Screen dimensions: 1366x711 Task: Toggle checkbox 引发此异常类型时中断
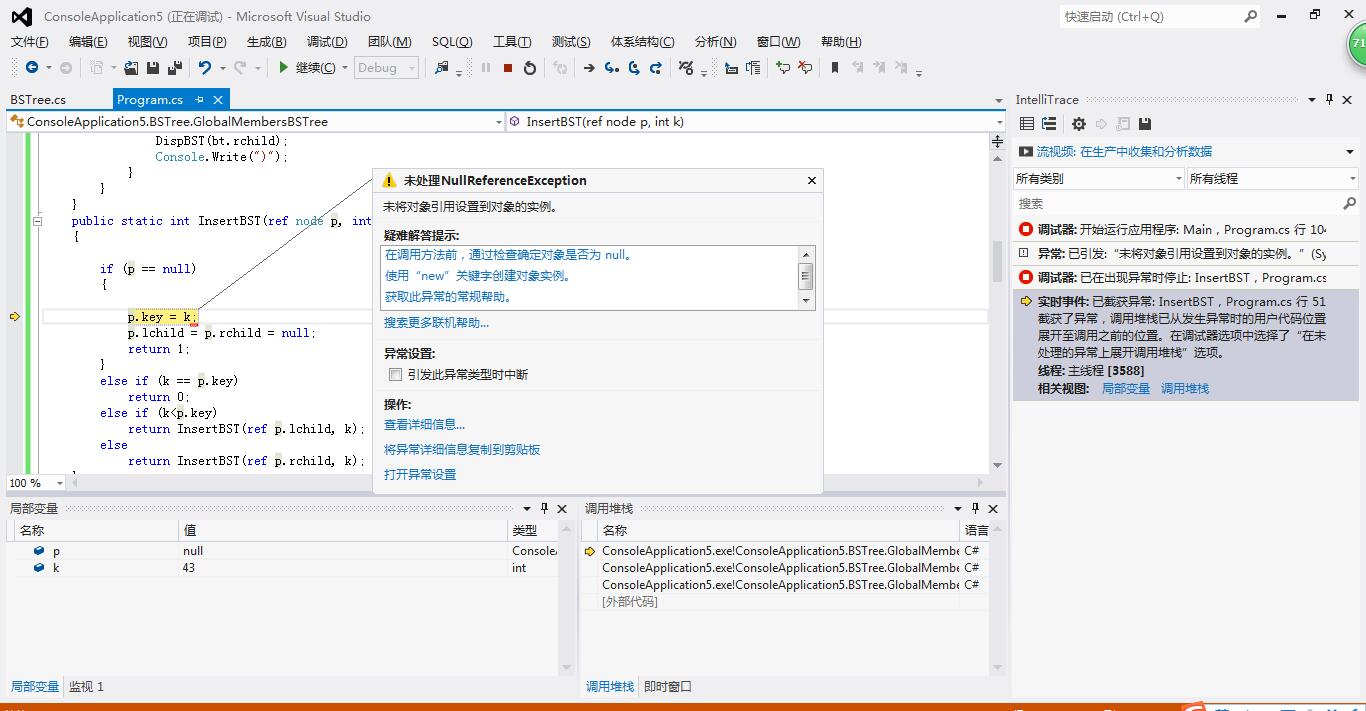point(395,375)
